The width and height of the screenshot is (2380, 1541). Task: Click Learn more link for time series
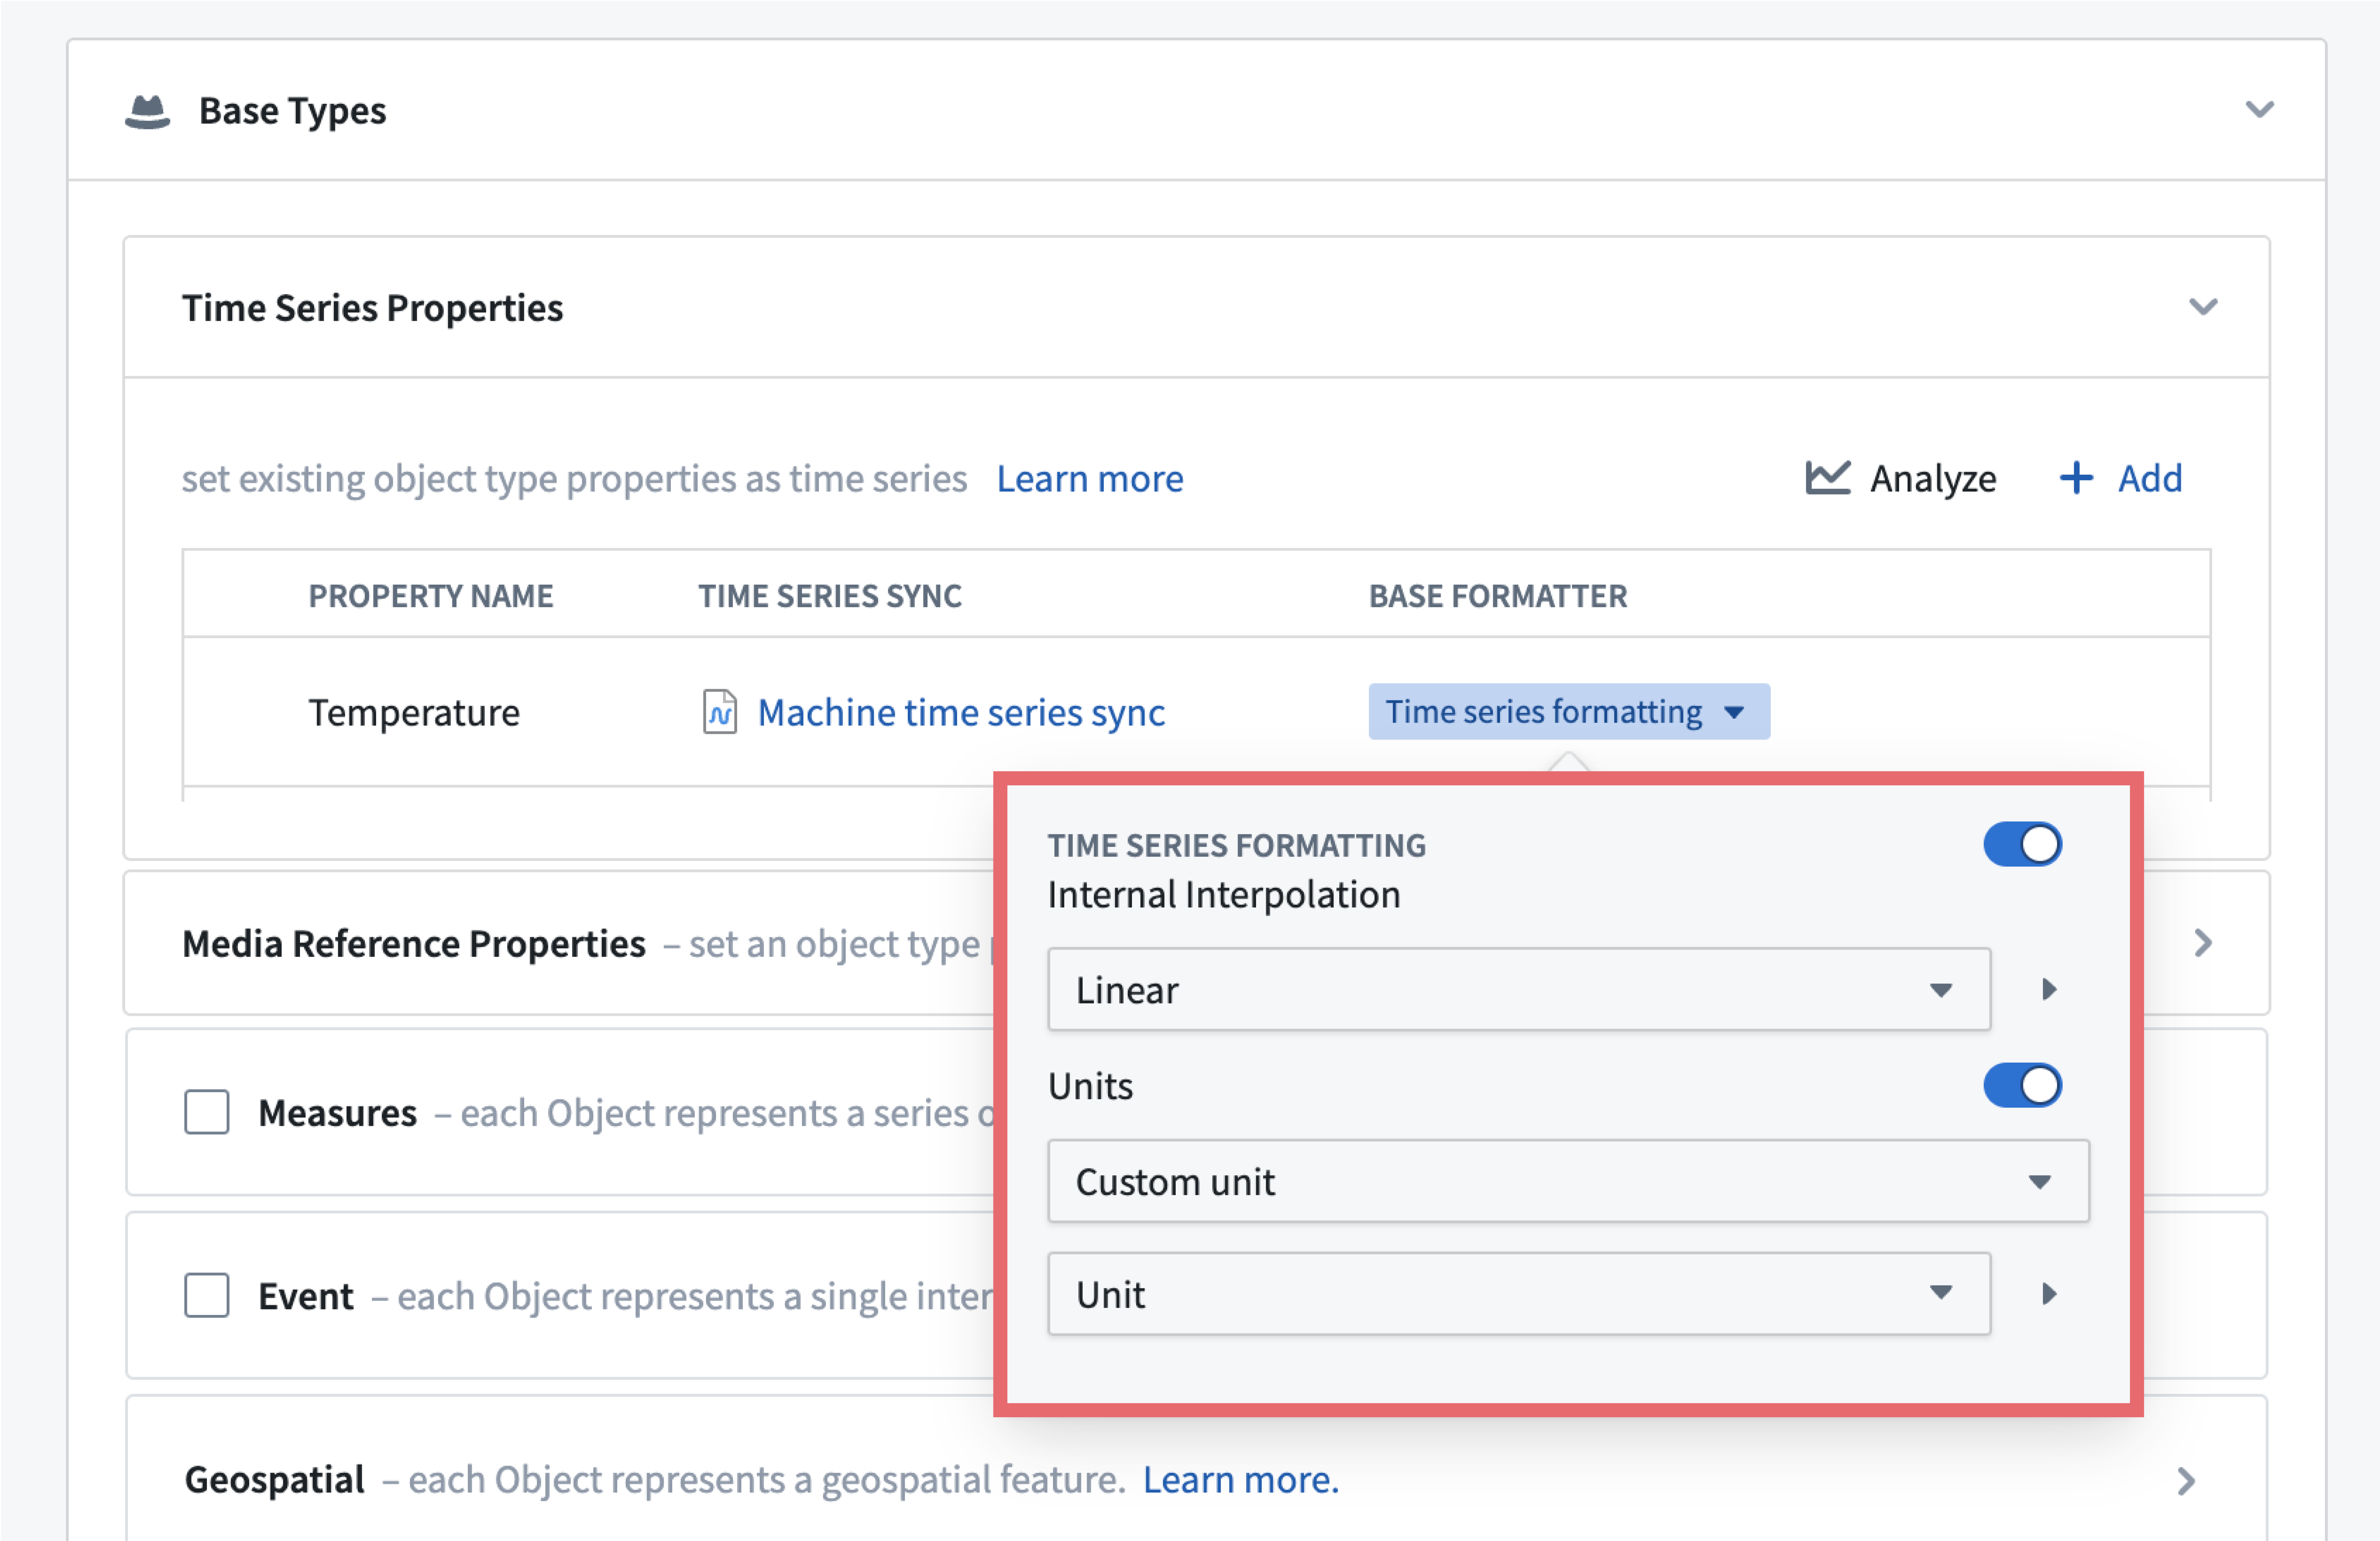point(1090,479)
